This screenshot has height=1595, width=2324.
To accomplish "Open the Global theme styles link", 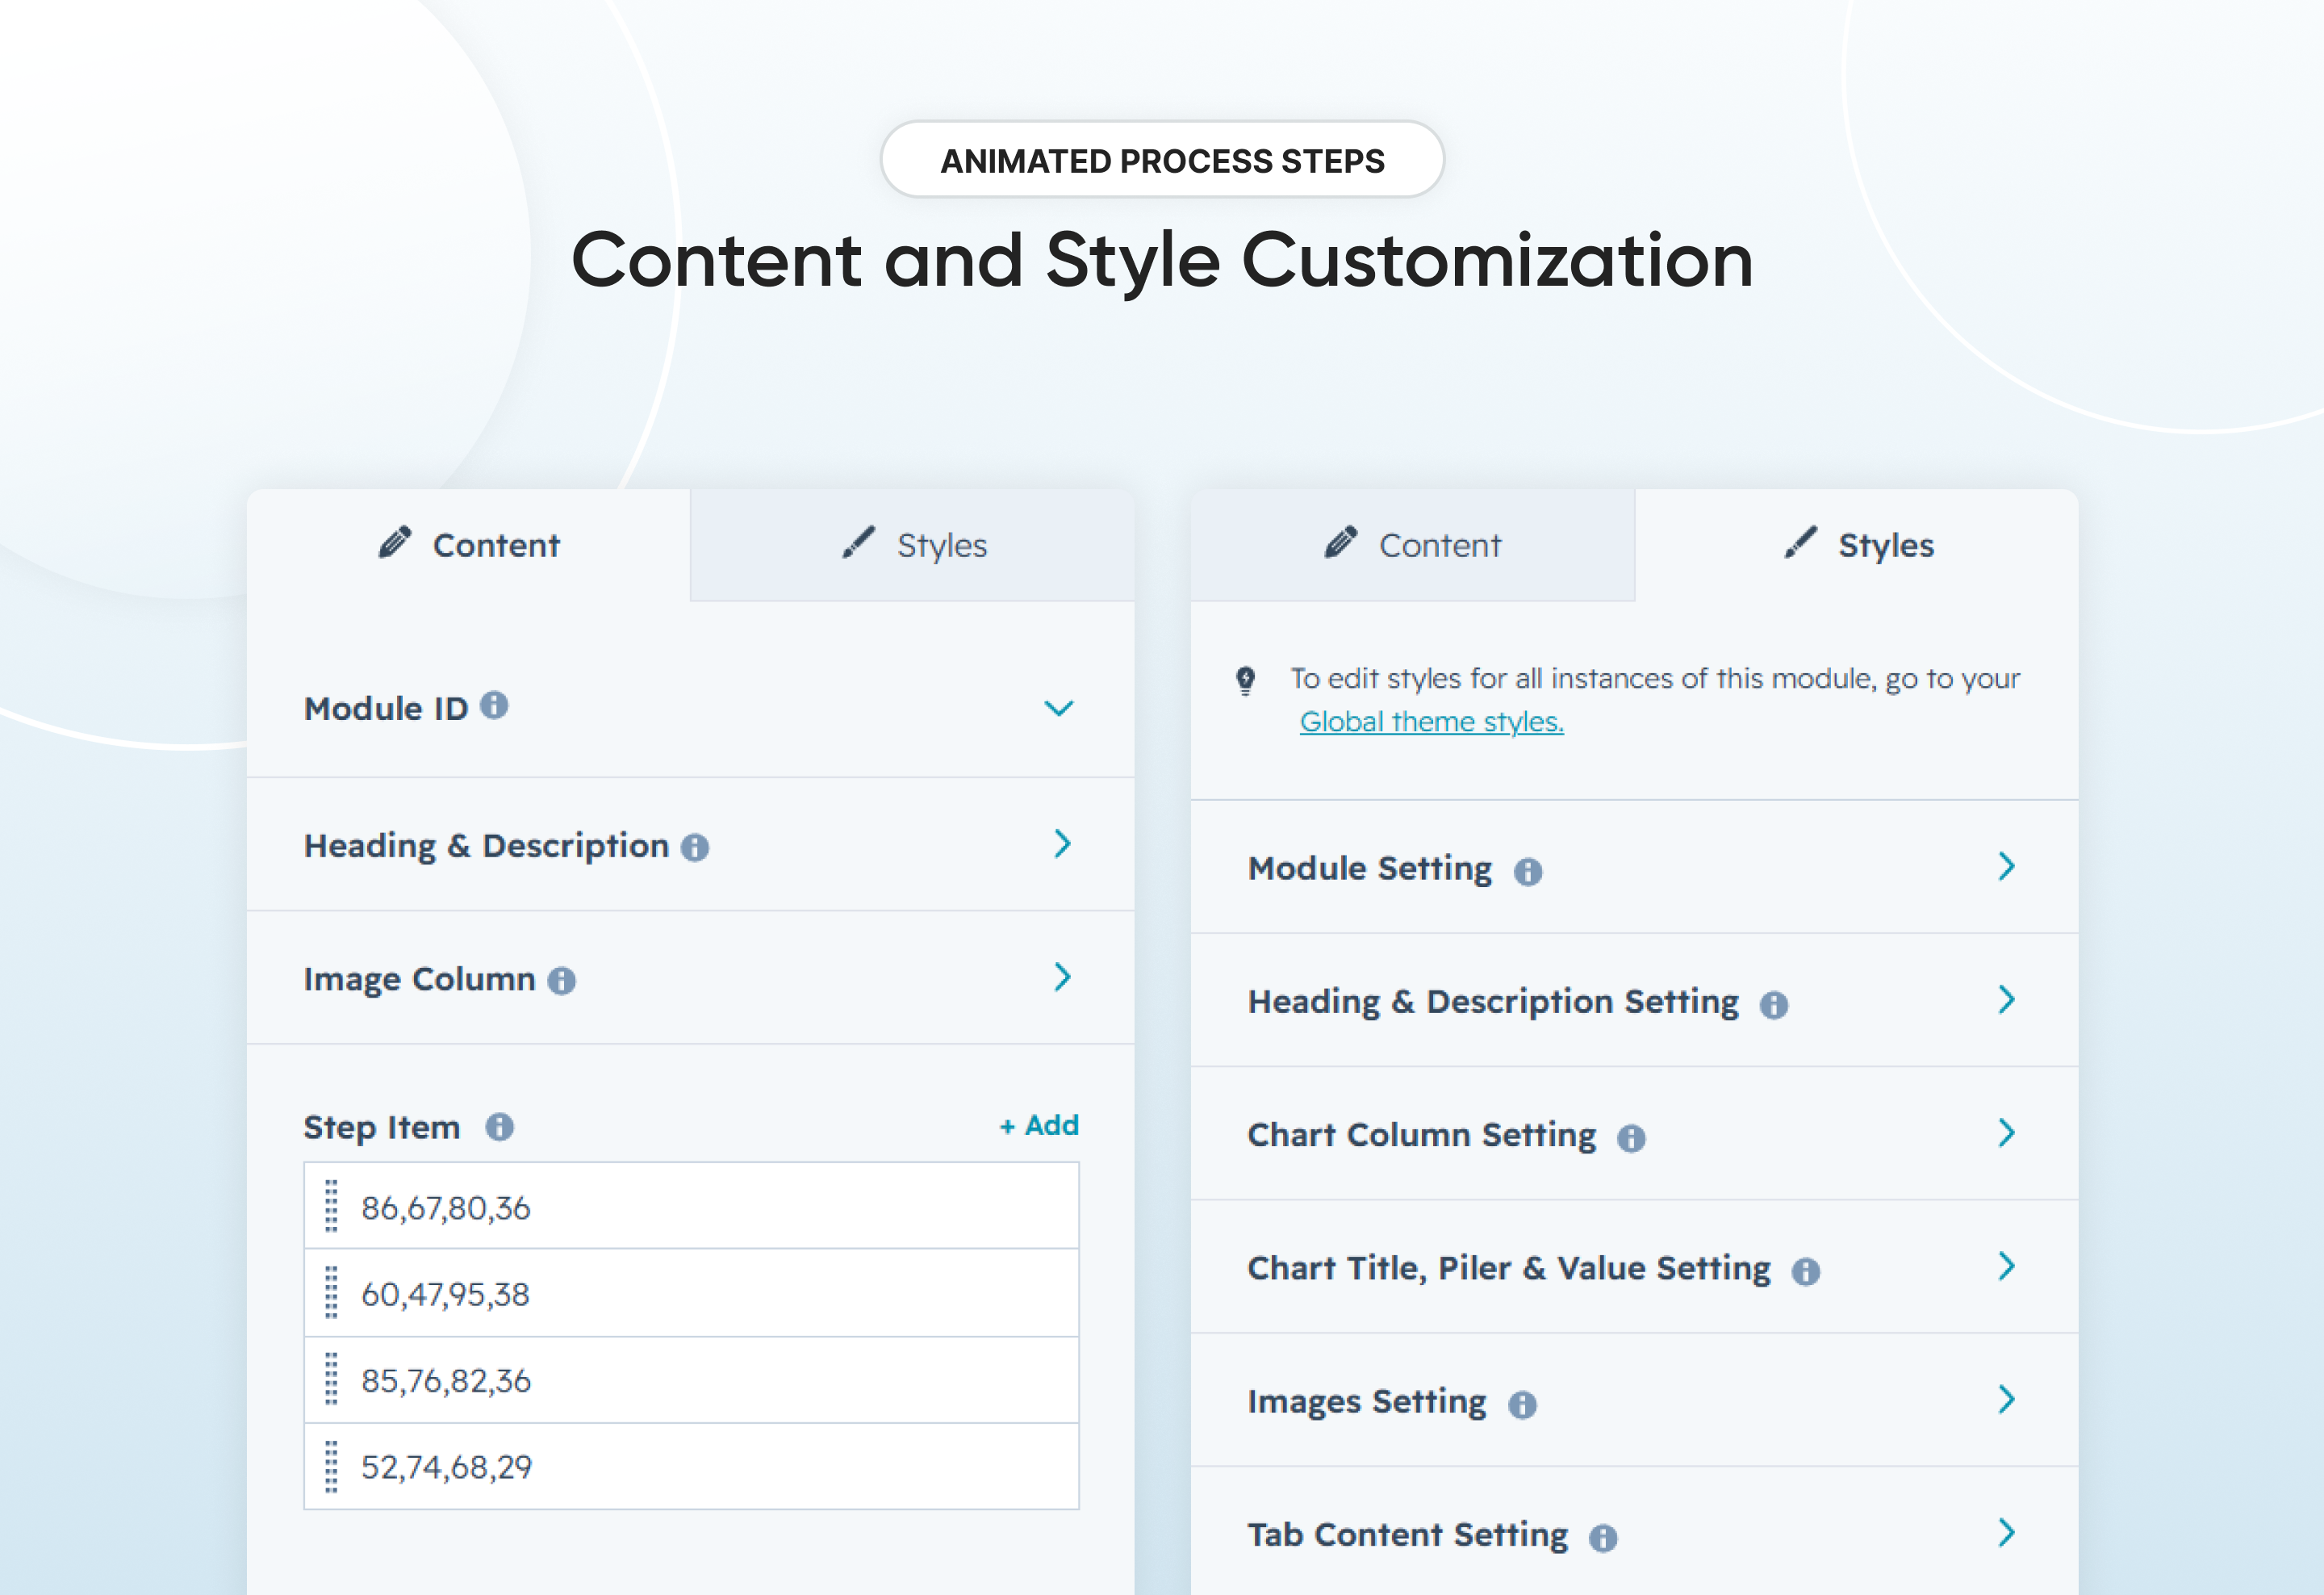I will point(1431,722).
